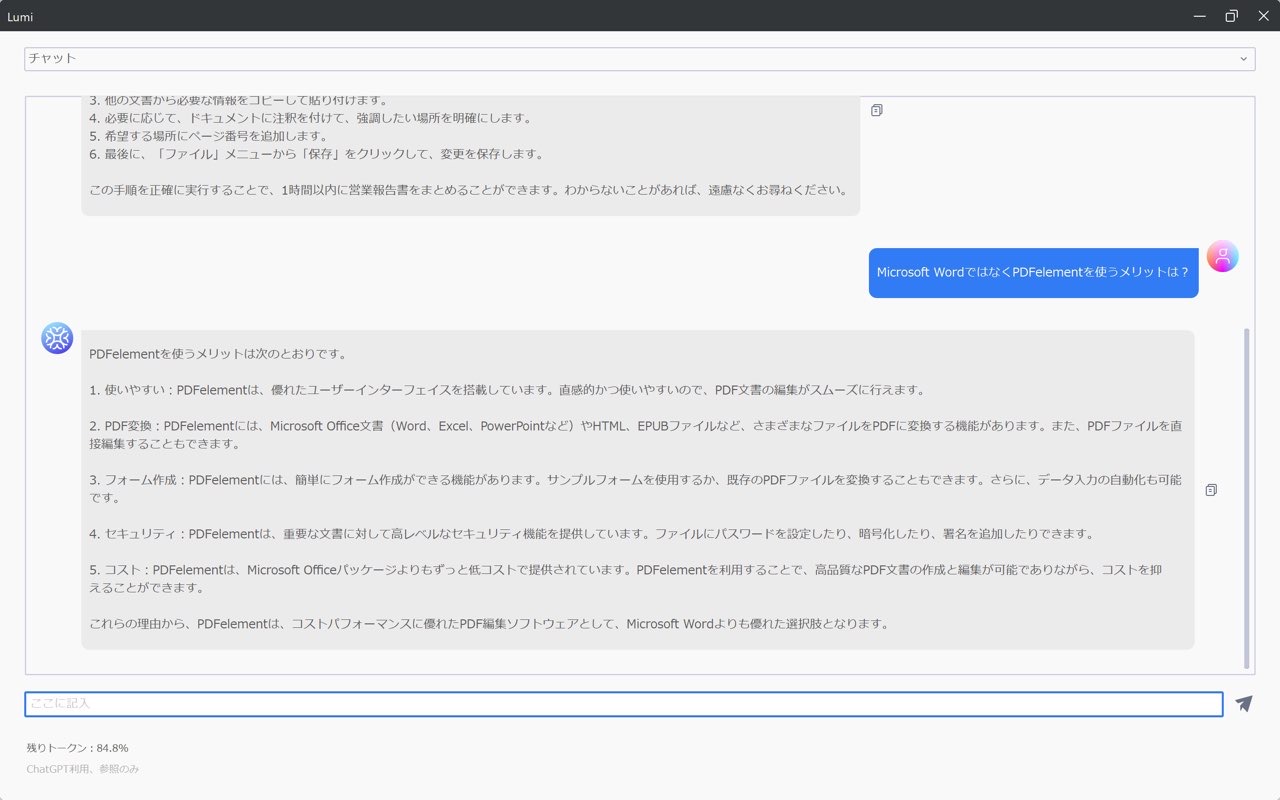Click the gray reply listing PDFelement merits

637,488
